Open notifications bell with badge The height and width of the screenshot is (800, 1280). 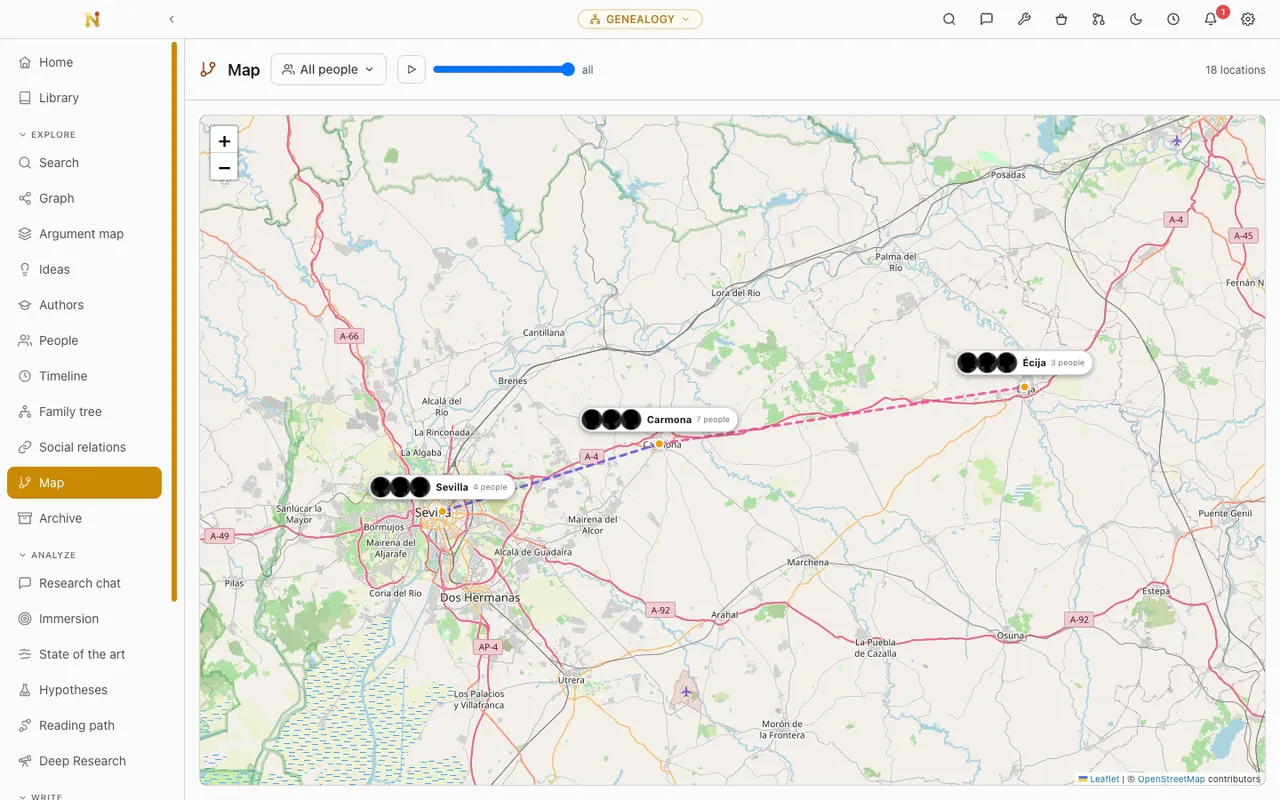(1211, 19)
